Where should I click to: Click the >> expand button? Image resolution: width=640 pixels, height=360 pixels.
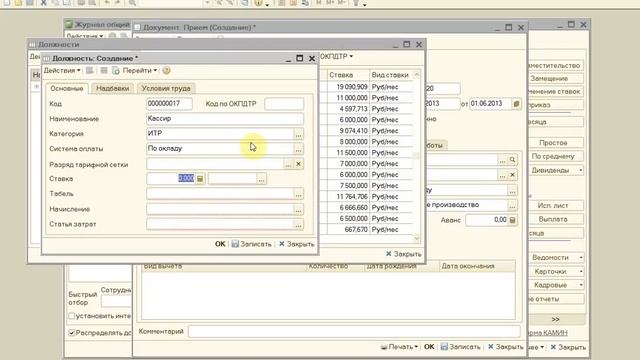point(556,319)
